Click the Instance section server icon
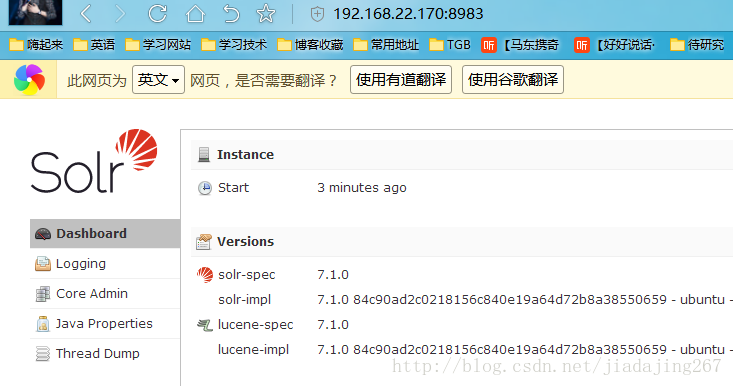Image resolution: width=733 pixels, height=386 pixels. (204, 155)
